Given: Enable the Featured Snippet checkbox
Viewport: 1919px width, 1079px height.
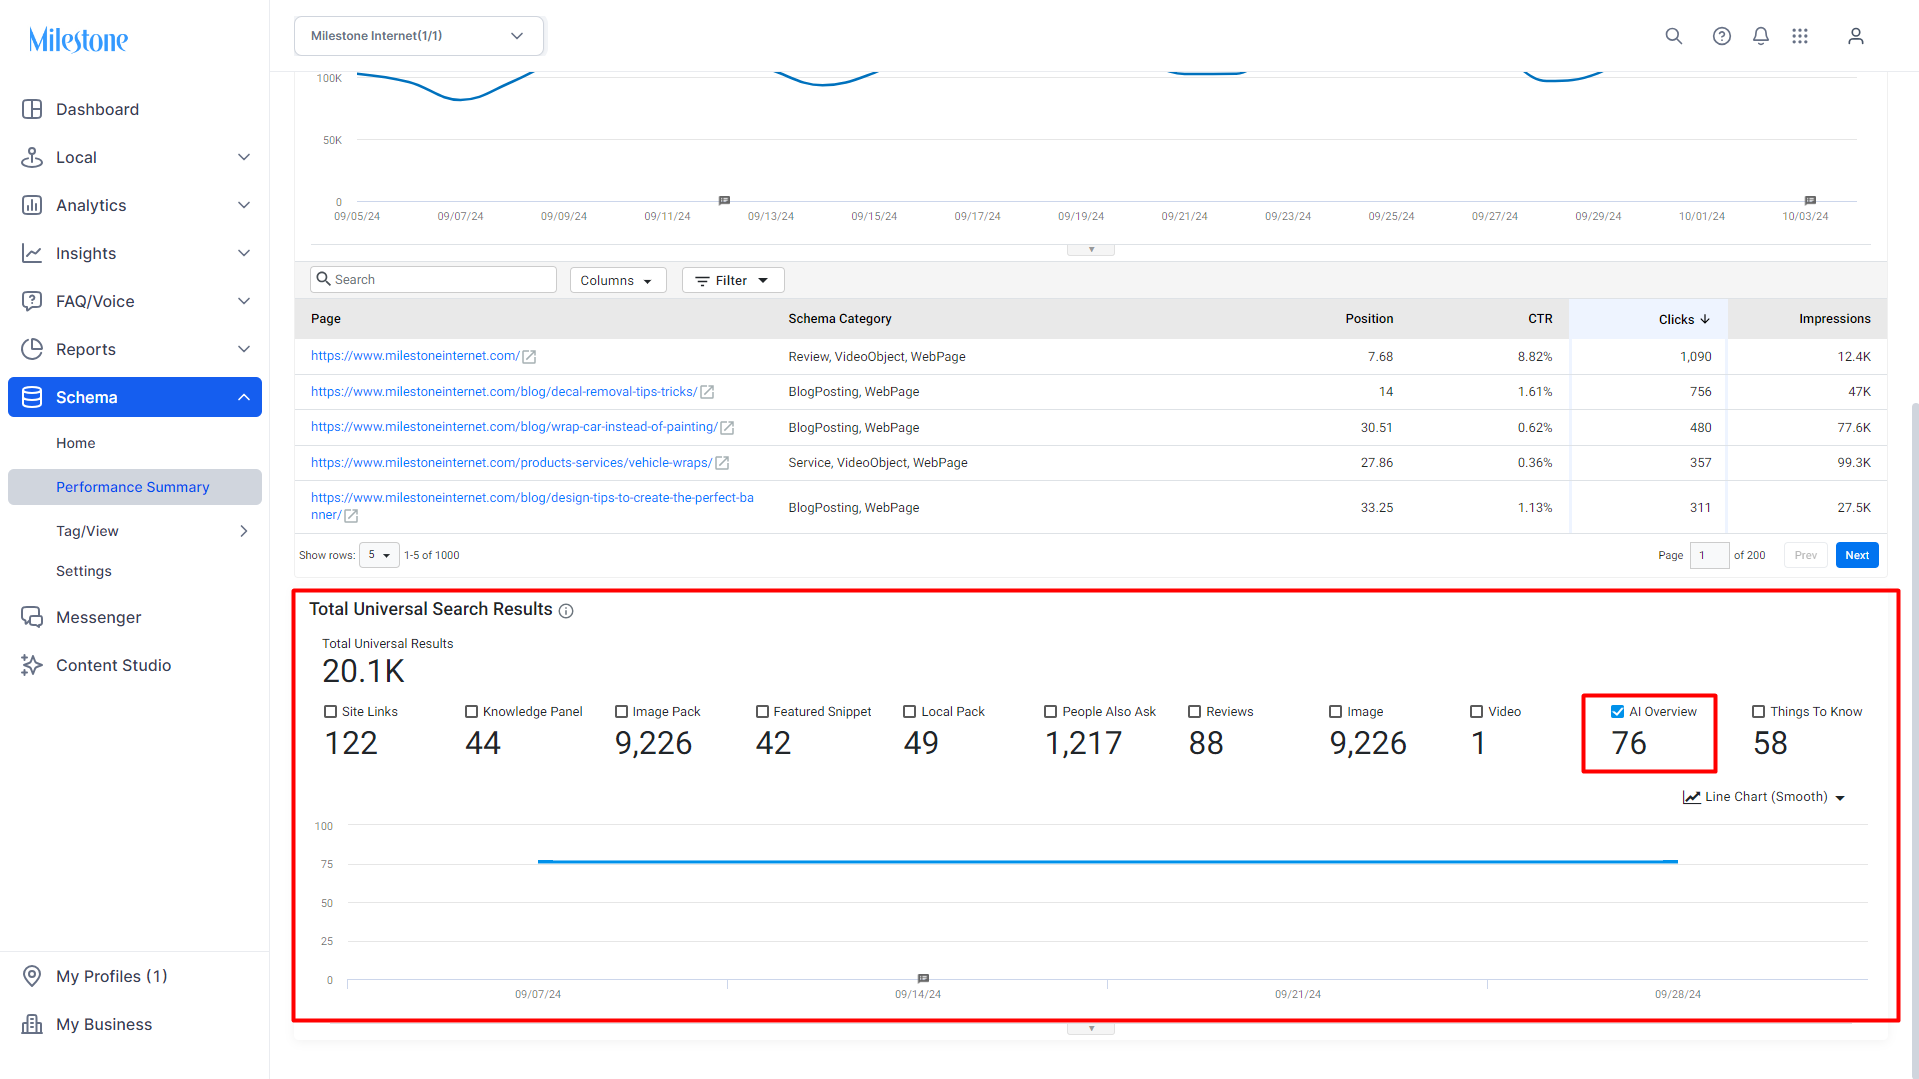Looking at the screenshot, I should pos(762,712).
